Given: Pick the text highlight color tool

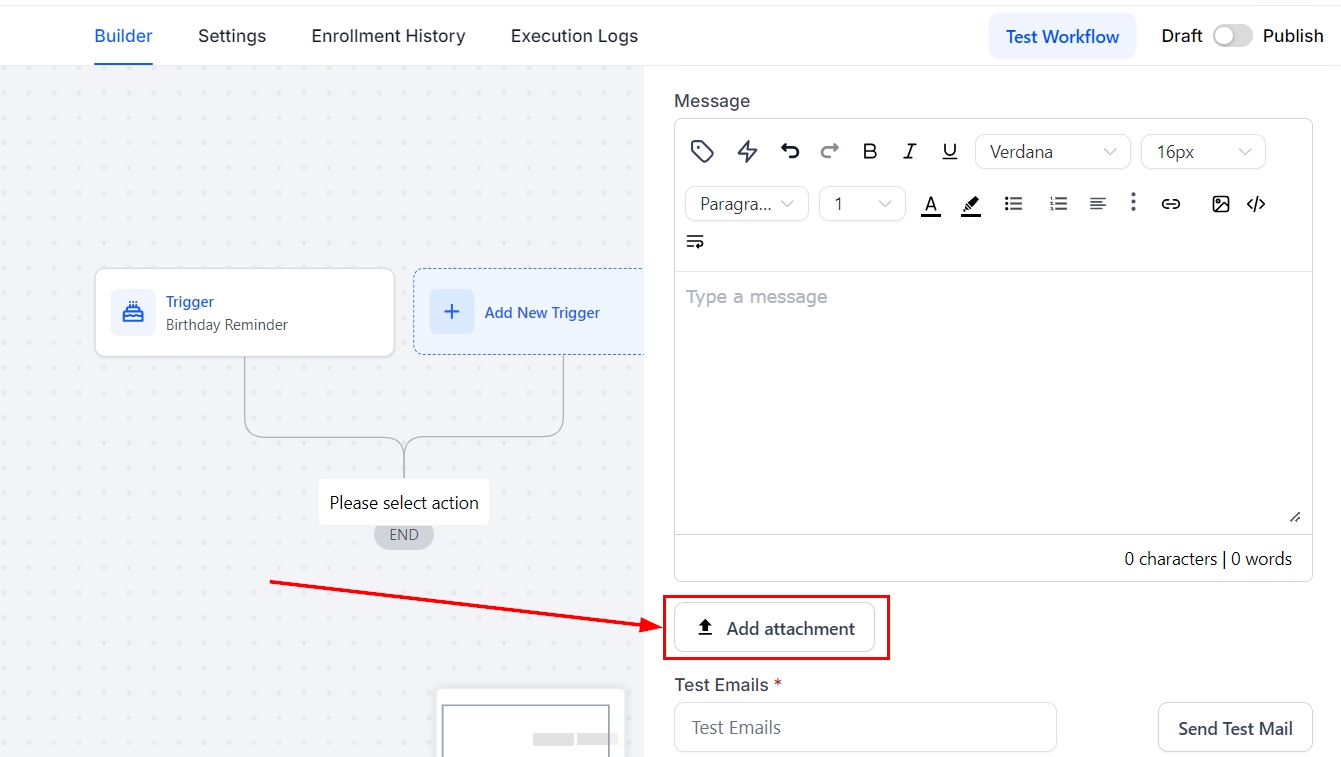Looking at the screenshot, I should point(970,204).
